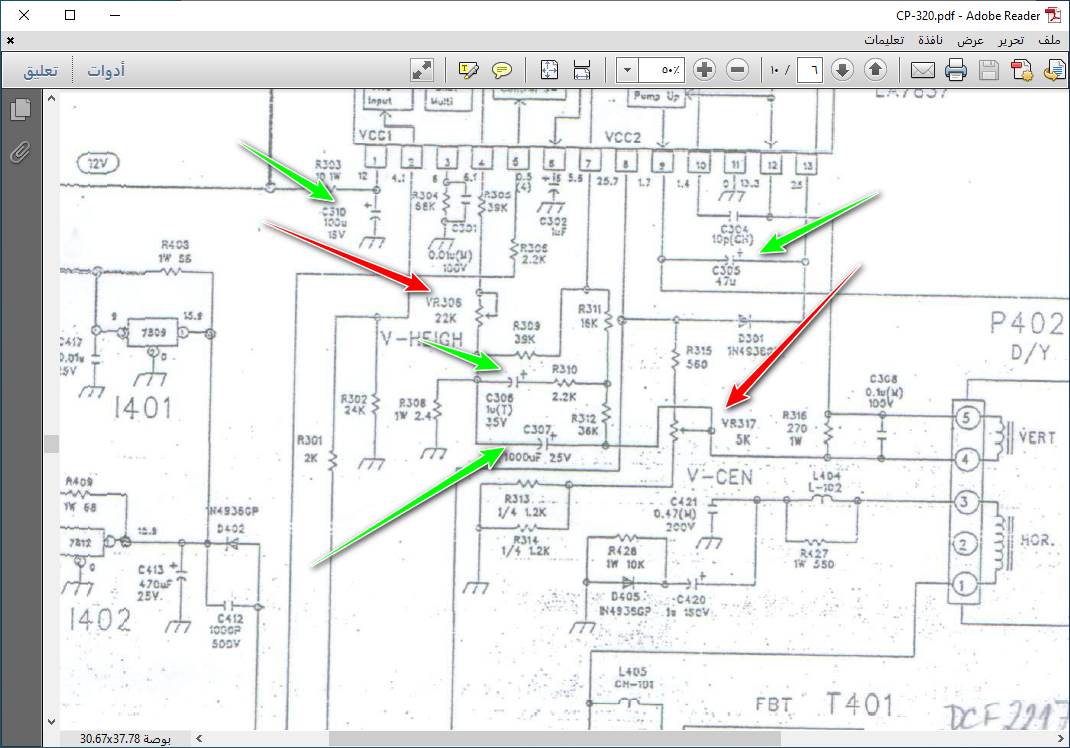Open the page thumbnails panel
Screen dimensions: 1070x748
[20, 110]
